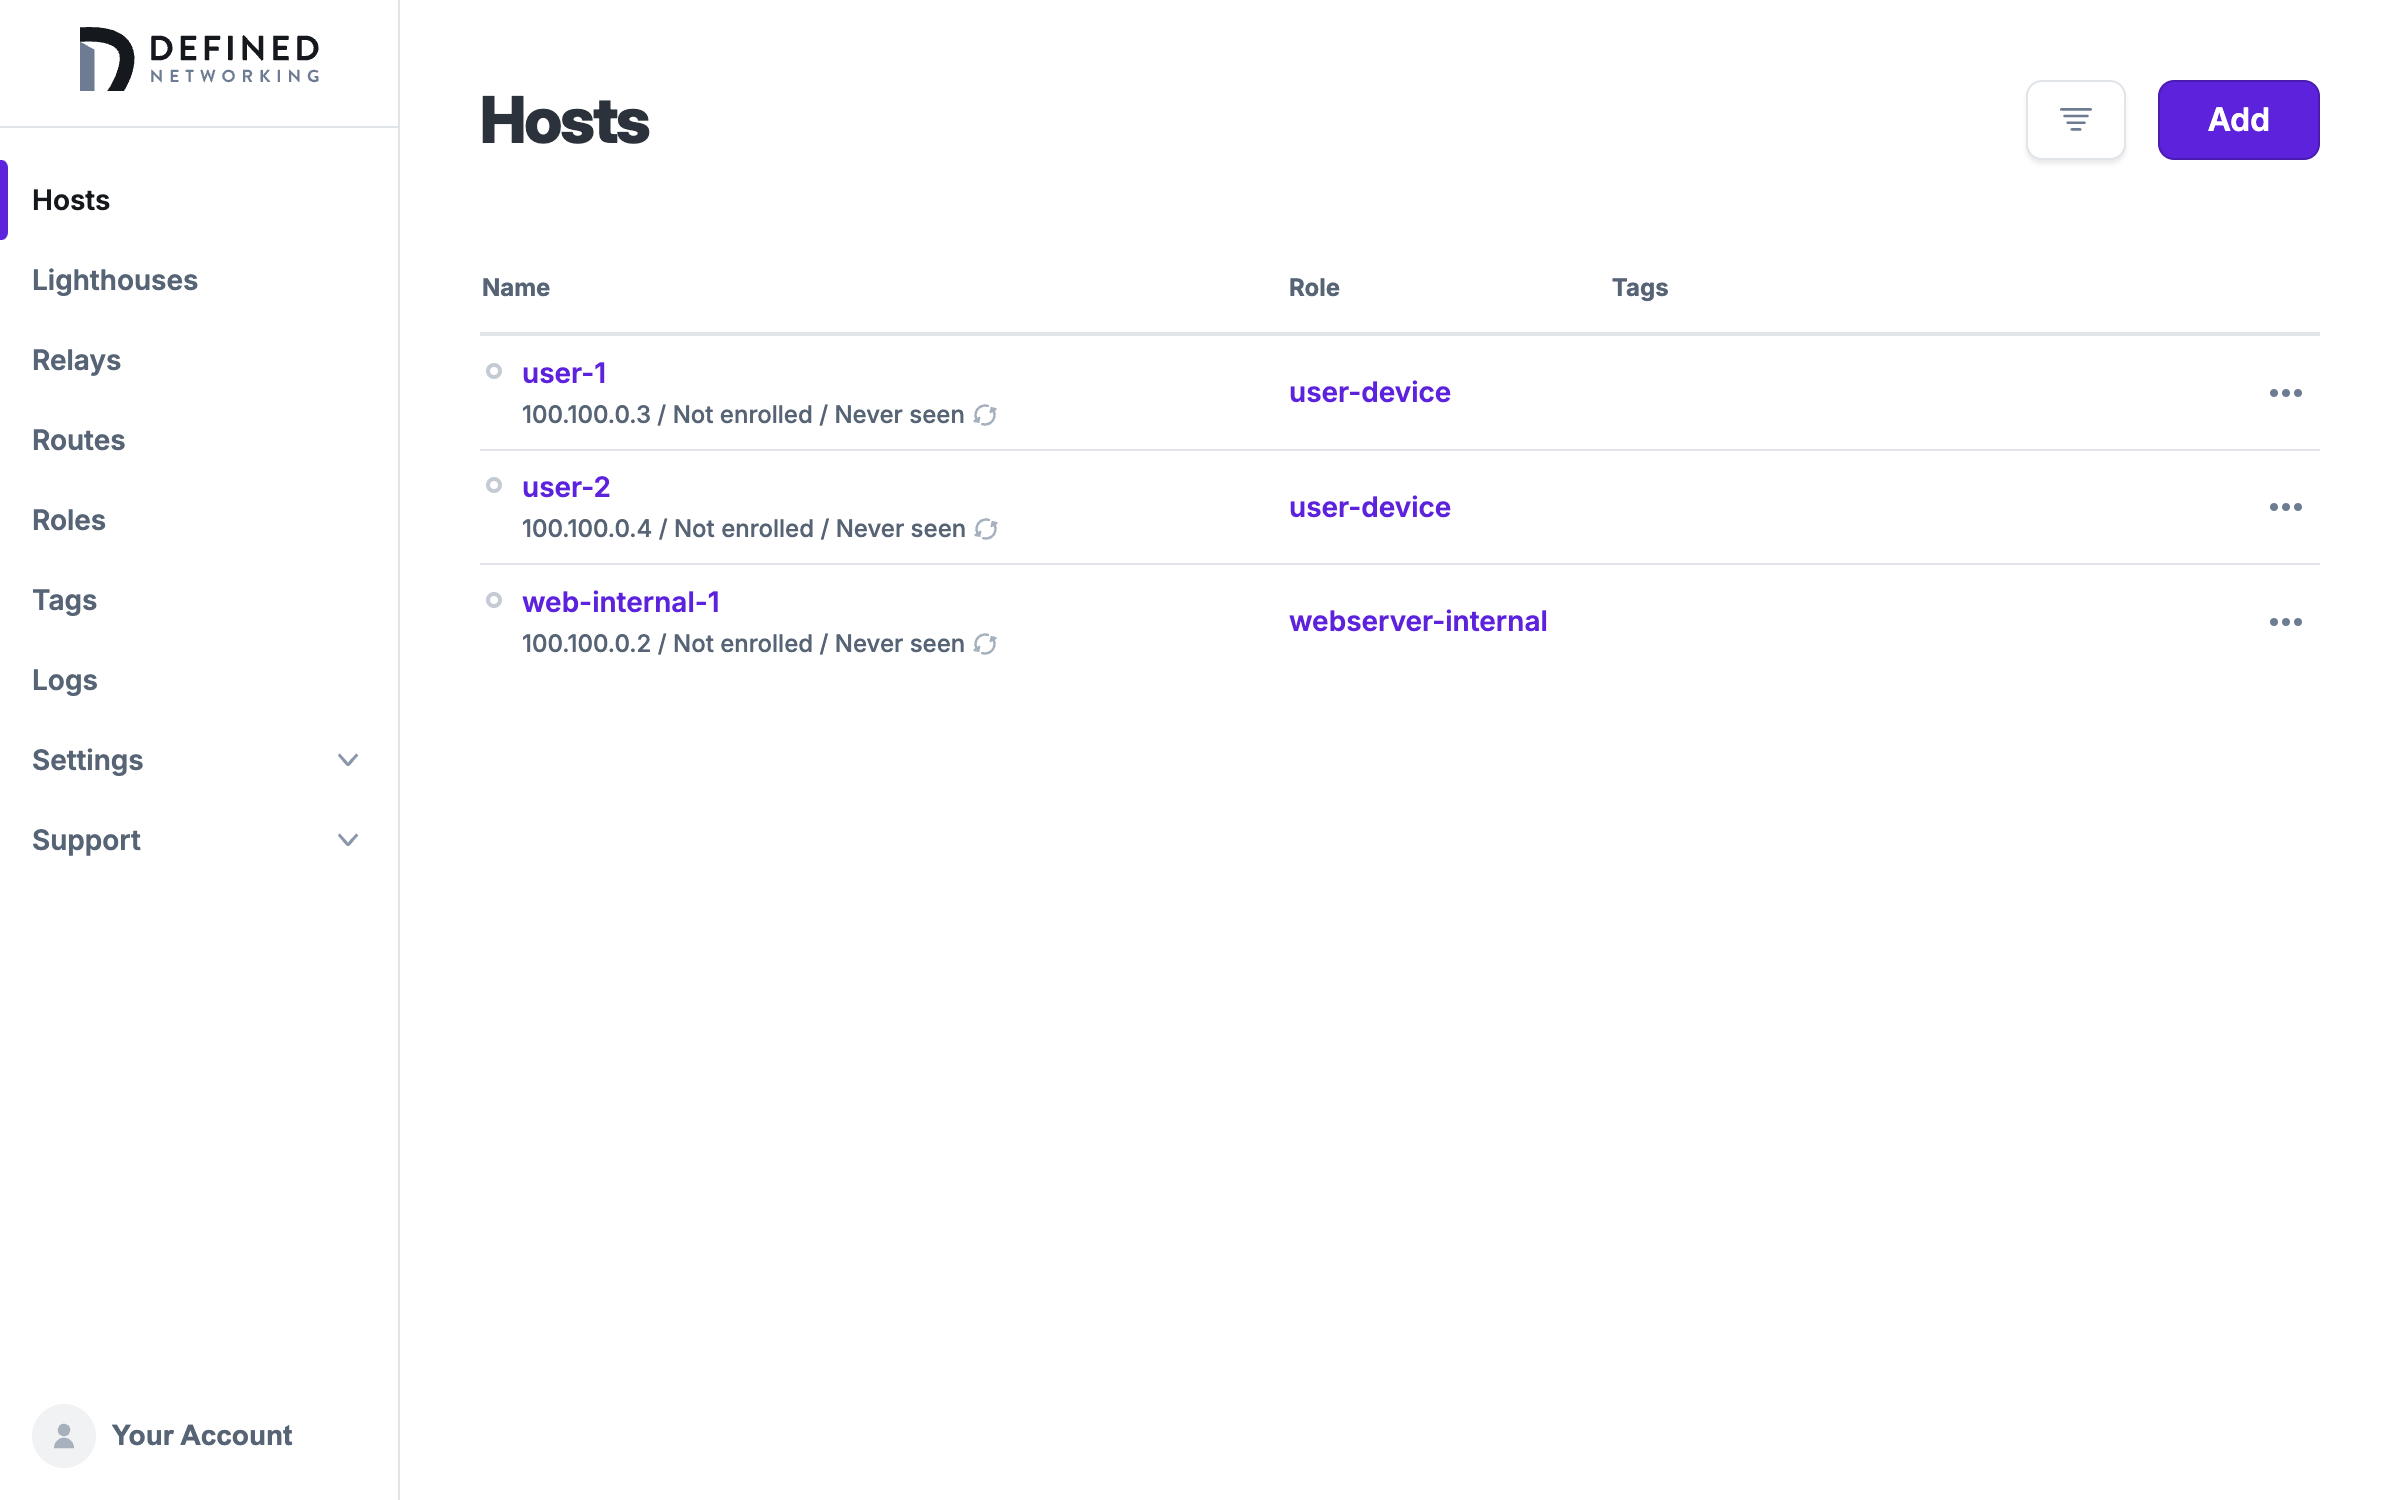The height and width of the screenshot is (1500, 2400).
Task: Open the webserver-internal role link
Action: (x=1418, y=620)
